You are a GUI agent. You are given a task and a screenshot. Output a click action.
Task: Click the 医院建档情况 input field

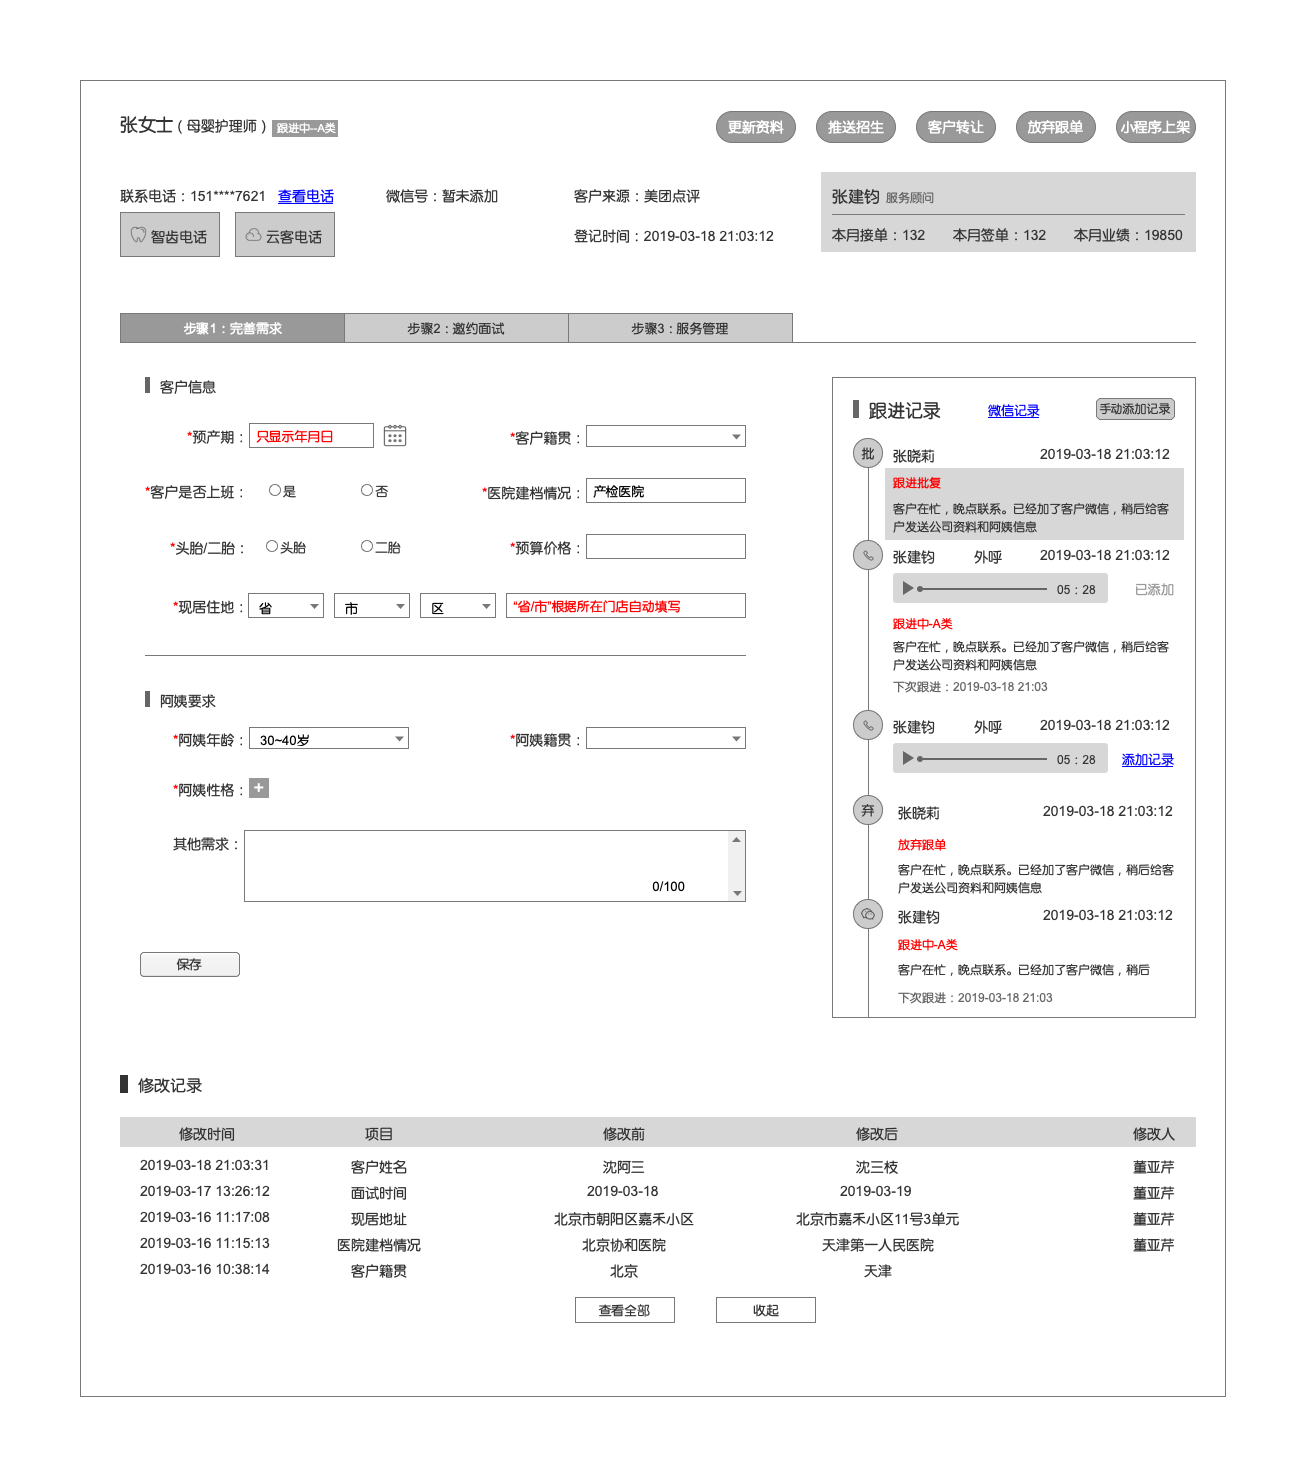(x=666, y=490)
